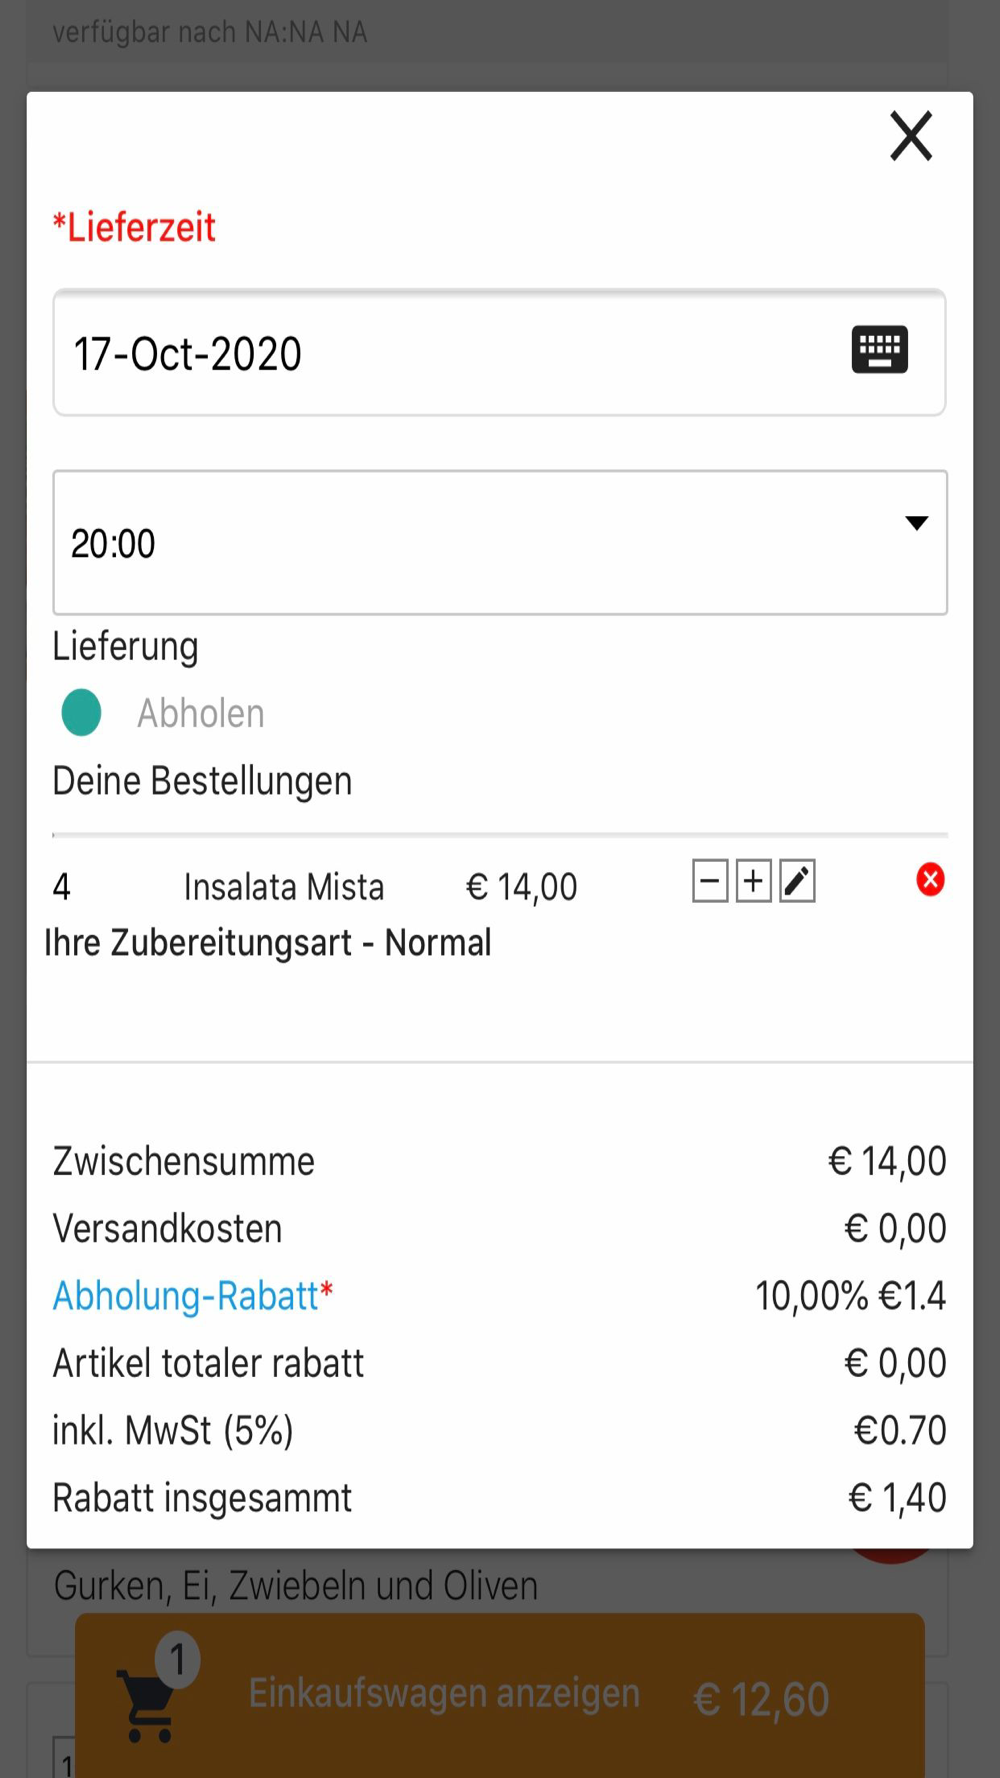Click the € 12,60 cart total
The image size is (1000, 1778).
pyautogui.click(x=761, y=1699)
